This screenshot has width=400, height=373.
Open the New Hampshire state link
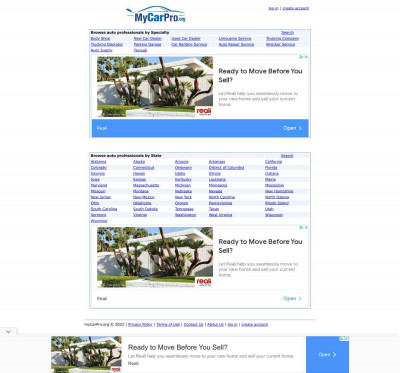point(279,191)
